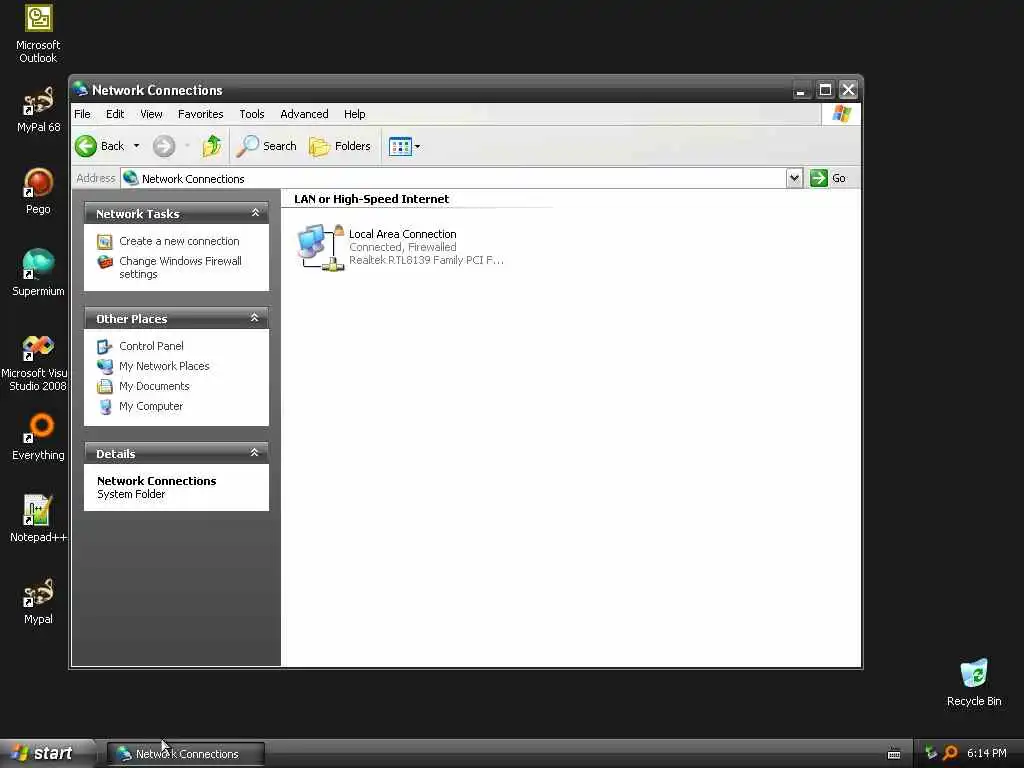Click the green Back arrow button
Image resolution: width=1024 pixels, height=768 pixels.
(x=86, y=146)
